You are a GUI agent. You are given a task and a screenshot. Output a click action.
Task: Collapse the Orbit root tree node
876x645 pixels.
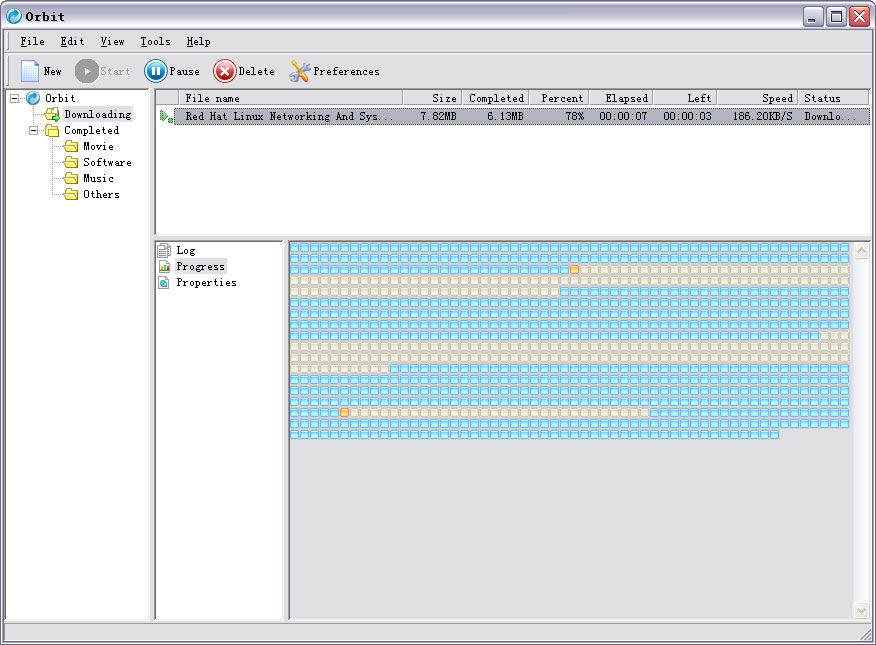point(15,98)
